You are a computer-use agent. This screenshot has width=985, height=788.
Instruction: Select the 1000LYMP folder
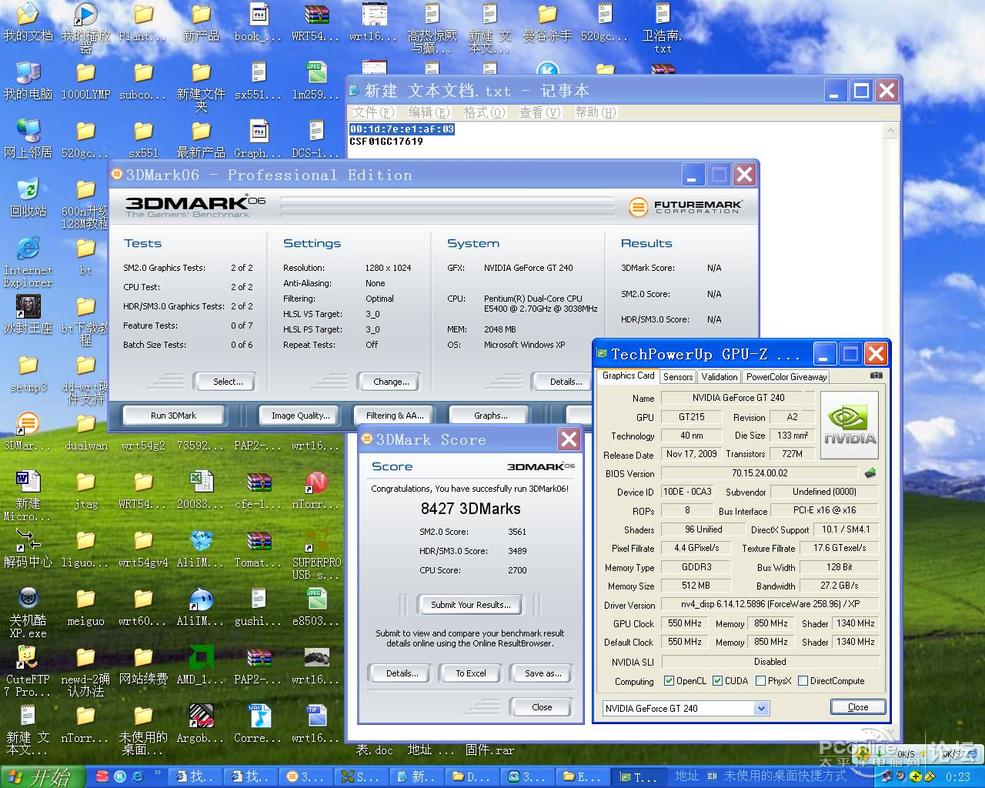point(85,82)
